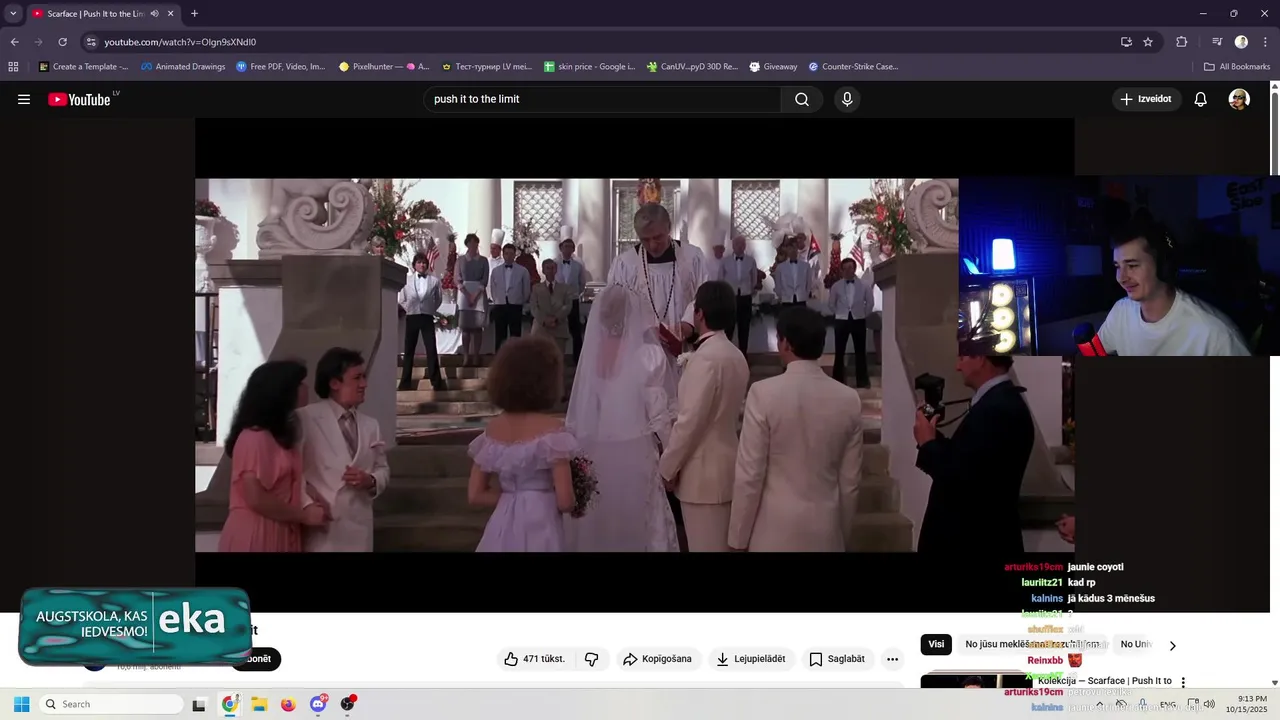Launch Firefox from the taskbar
Screen dimensions: 1280x720
pyautogui.click(x=288, y=704)
